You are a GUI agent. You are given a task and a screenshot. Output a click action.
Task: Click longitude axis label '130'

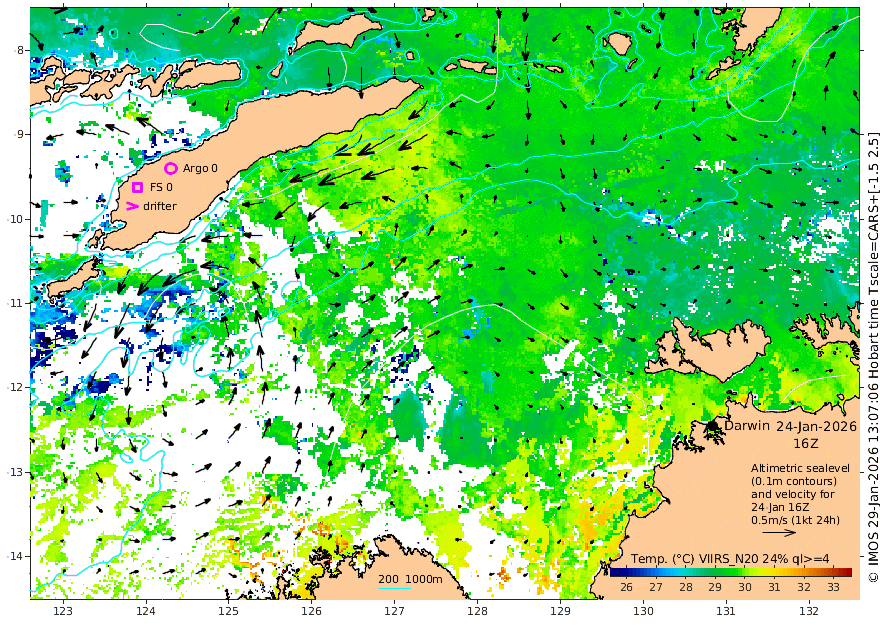click(x=643, y=611)
